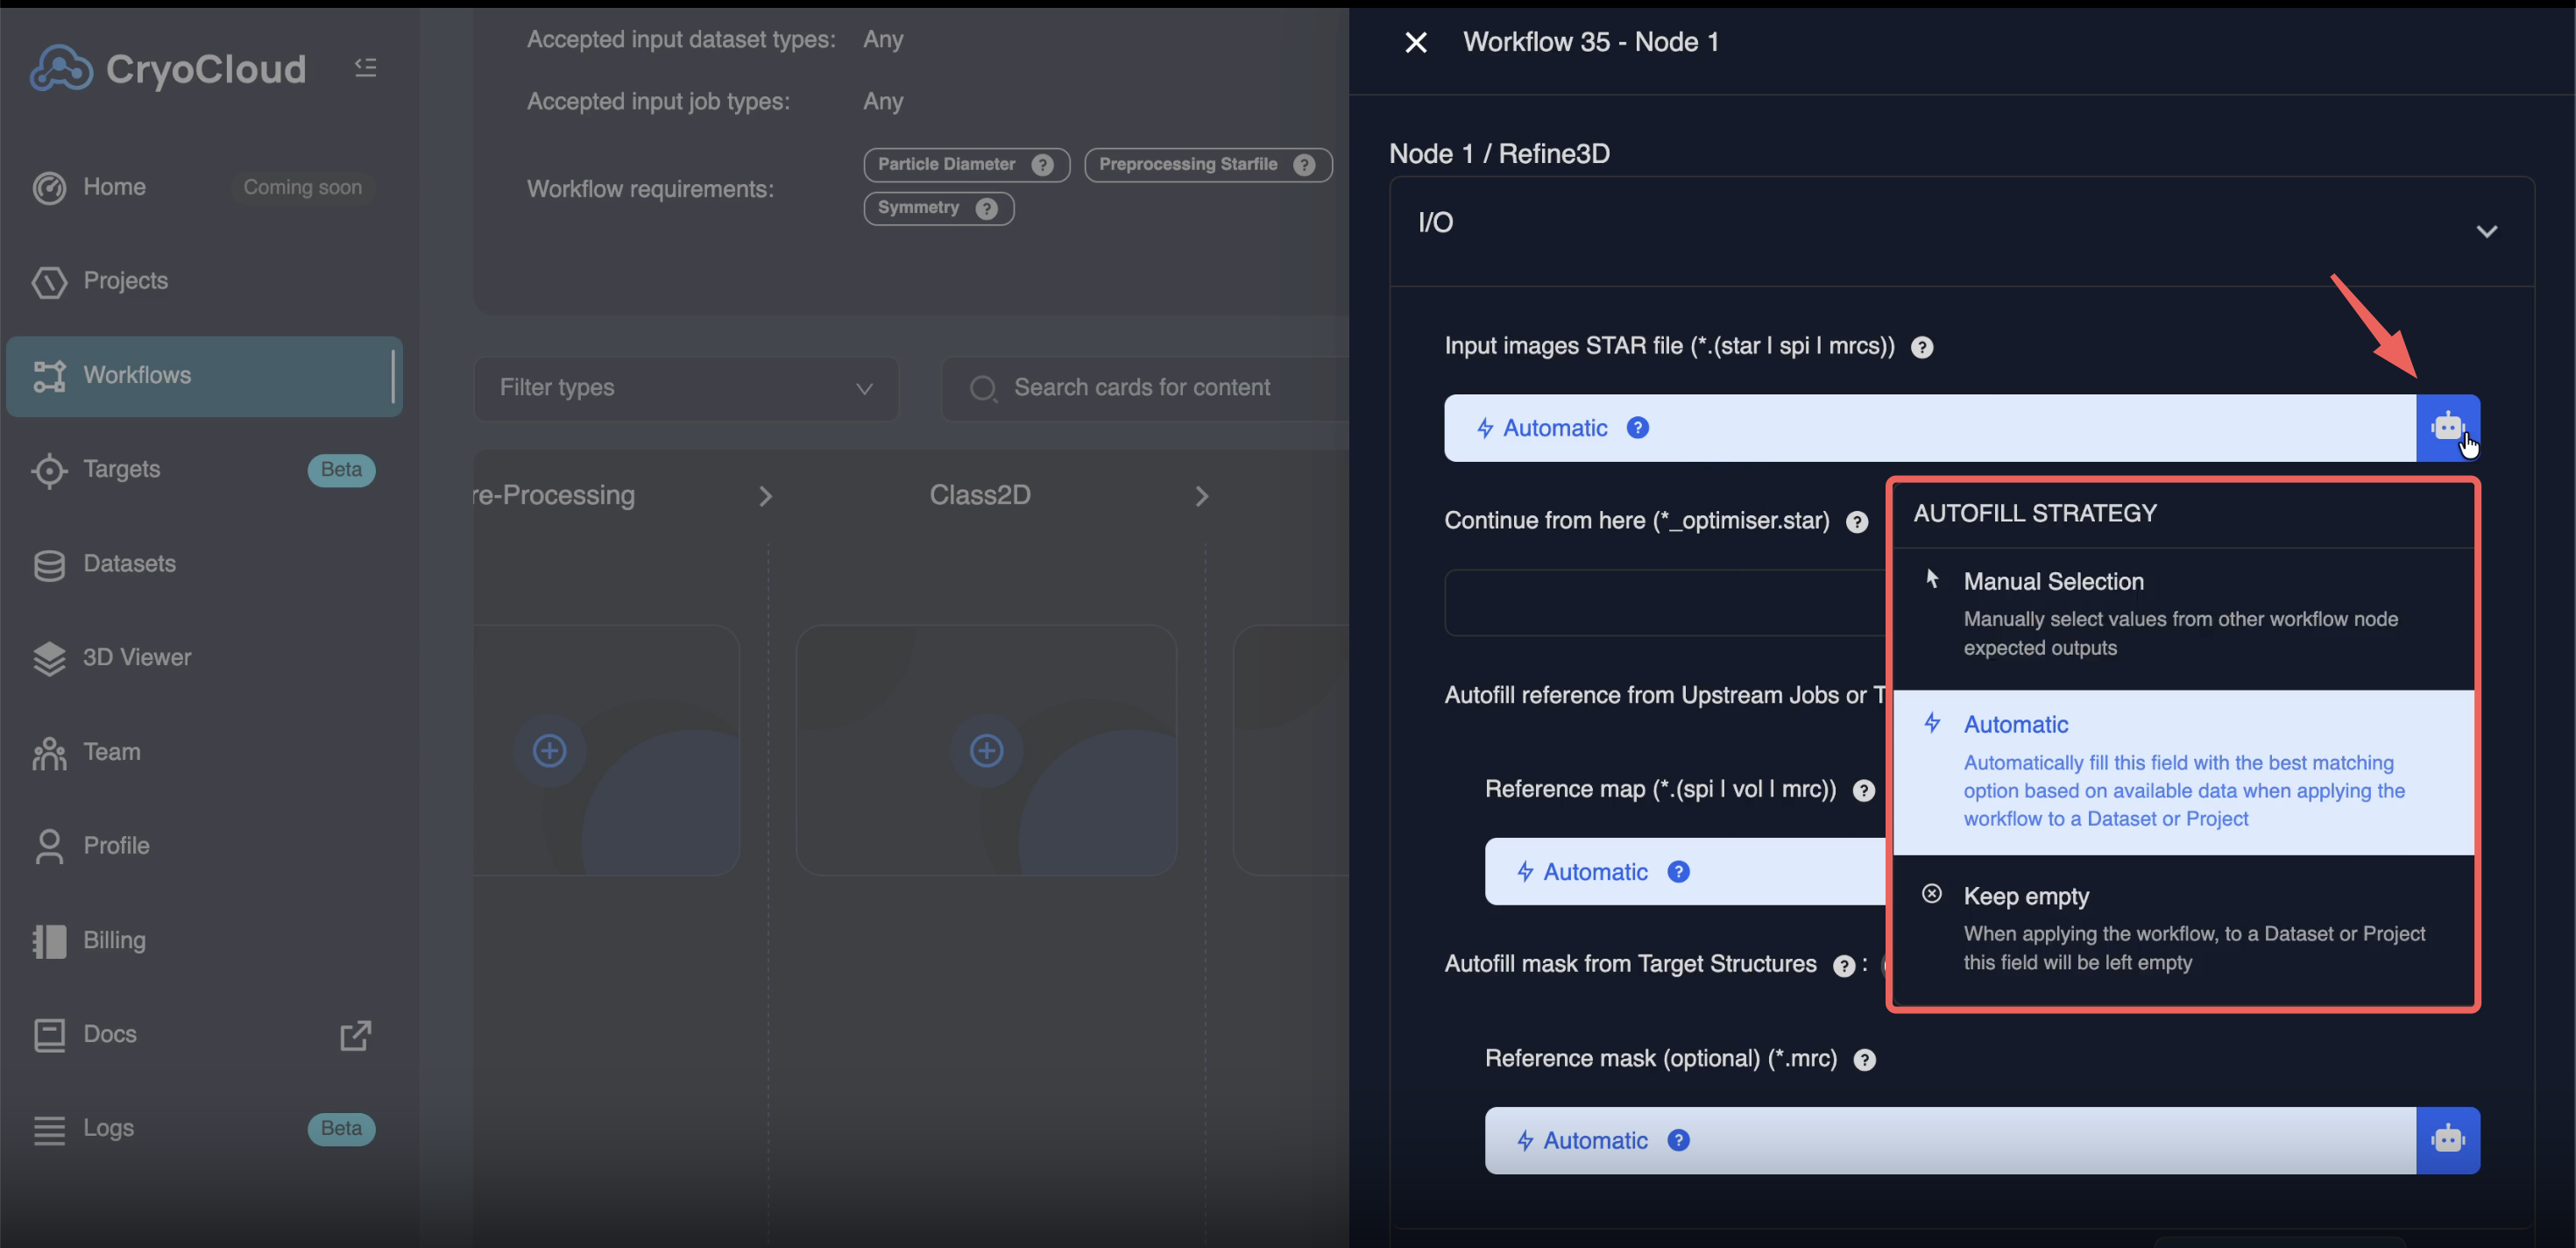Open the Filter types dropdown

point(686,388)
